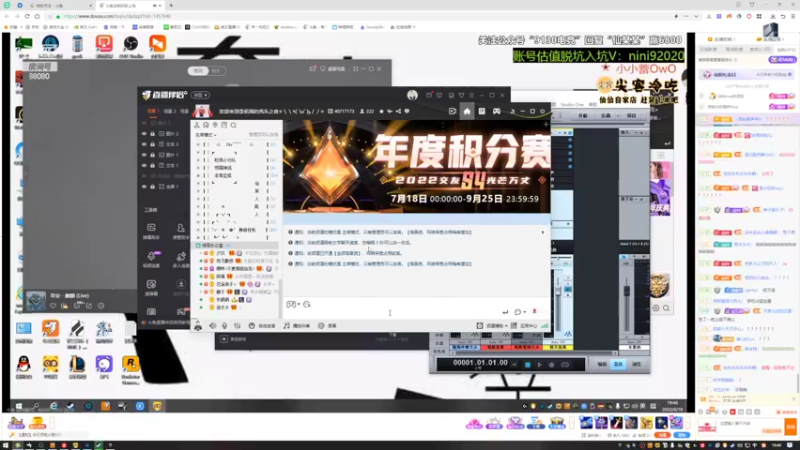Select the left view tab beside Studio One transport

tap(602, 364)
